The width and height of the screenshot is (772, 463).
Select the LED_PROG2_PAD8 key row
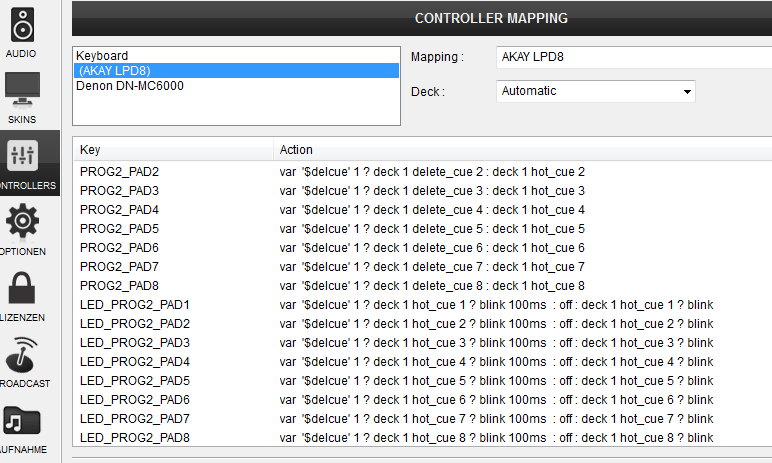tap(423, 437)
